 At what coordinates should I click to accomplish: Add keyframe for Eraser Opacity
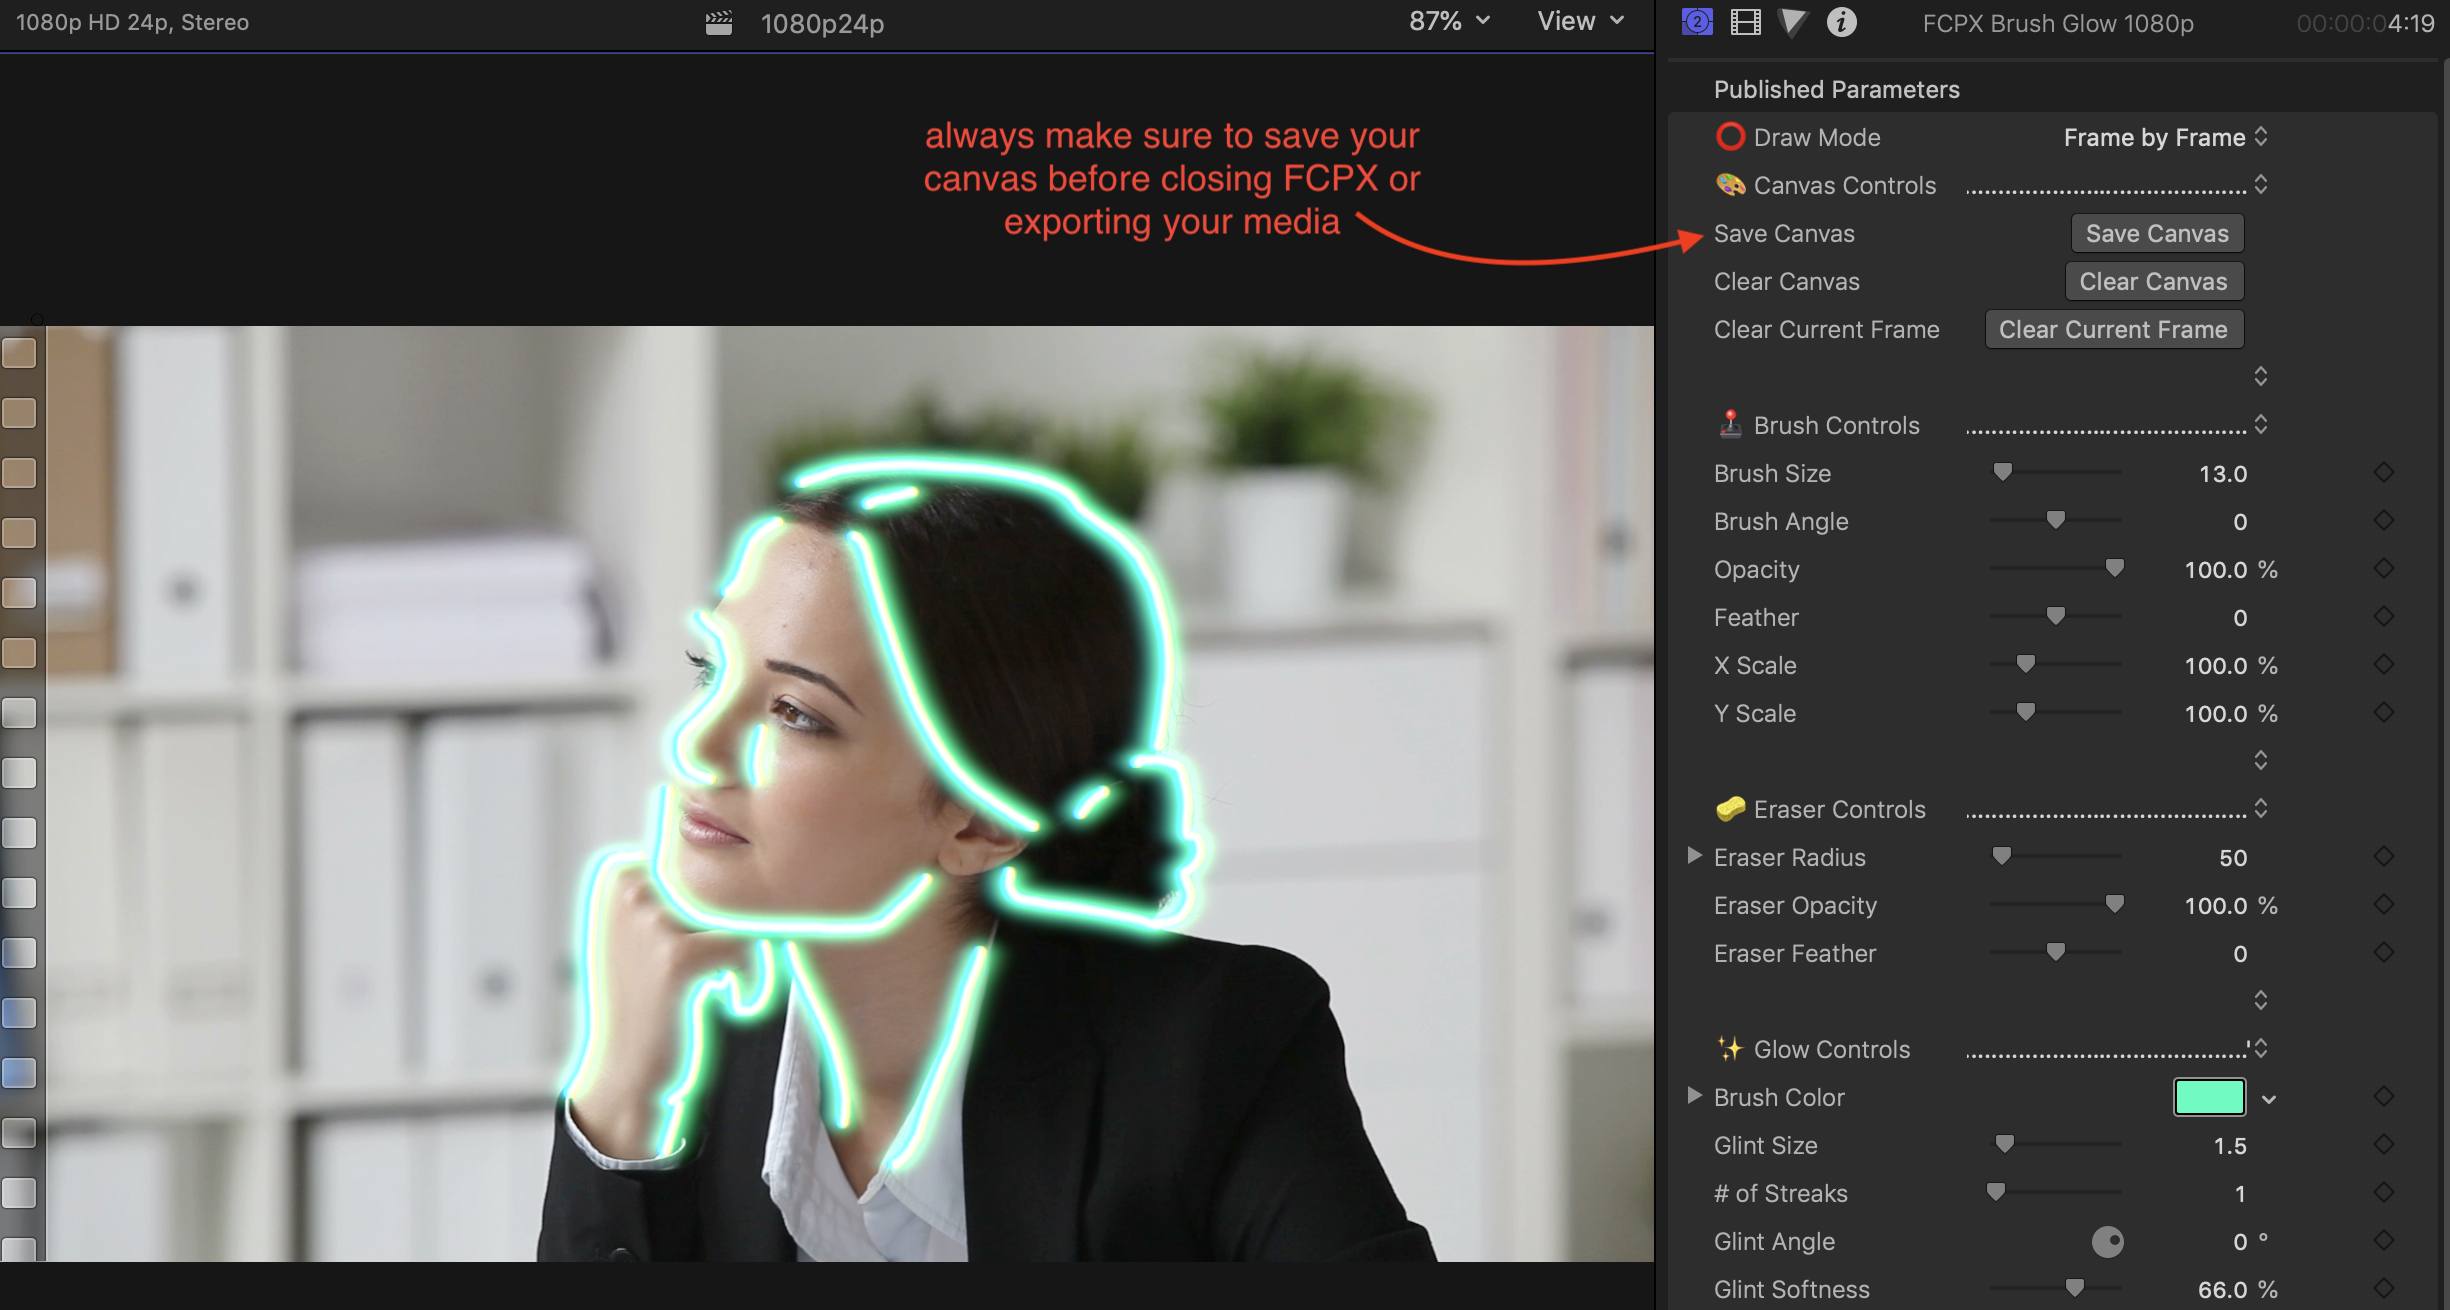(x=2384, y=905)
